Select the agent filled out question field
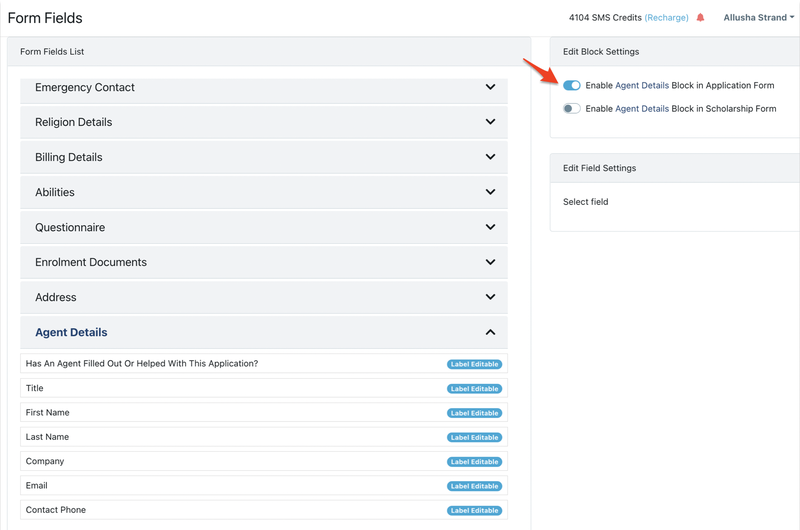This screenshot has height=530, width=800. (x=230, y=364)
